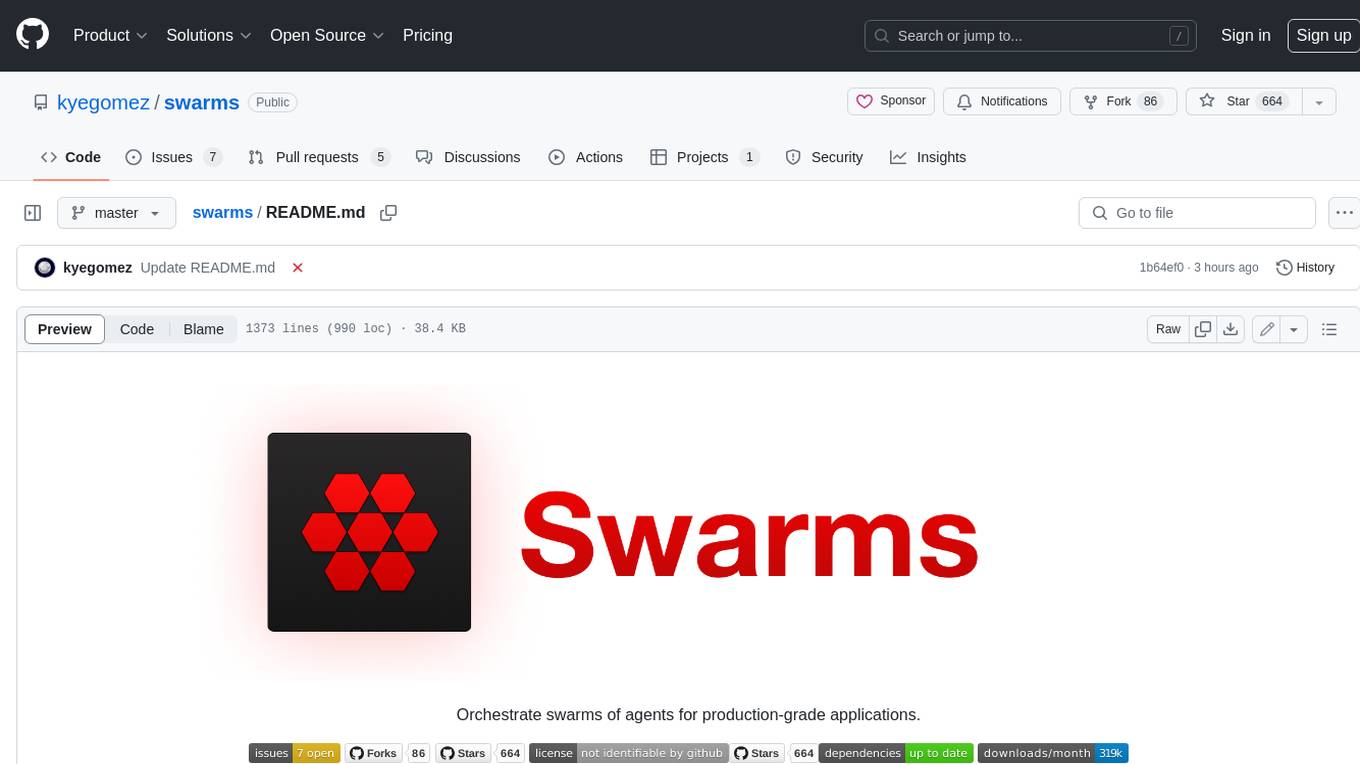Click the GitHub Forks badge

click(388, 753)
